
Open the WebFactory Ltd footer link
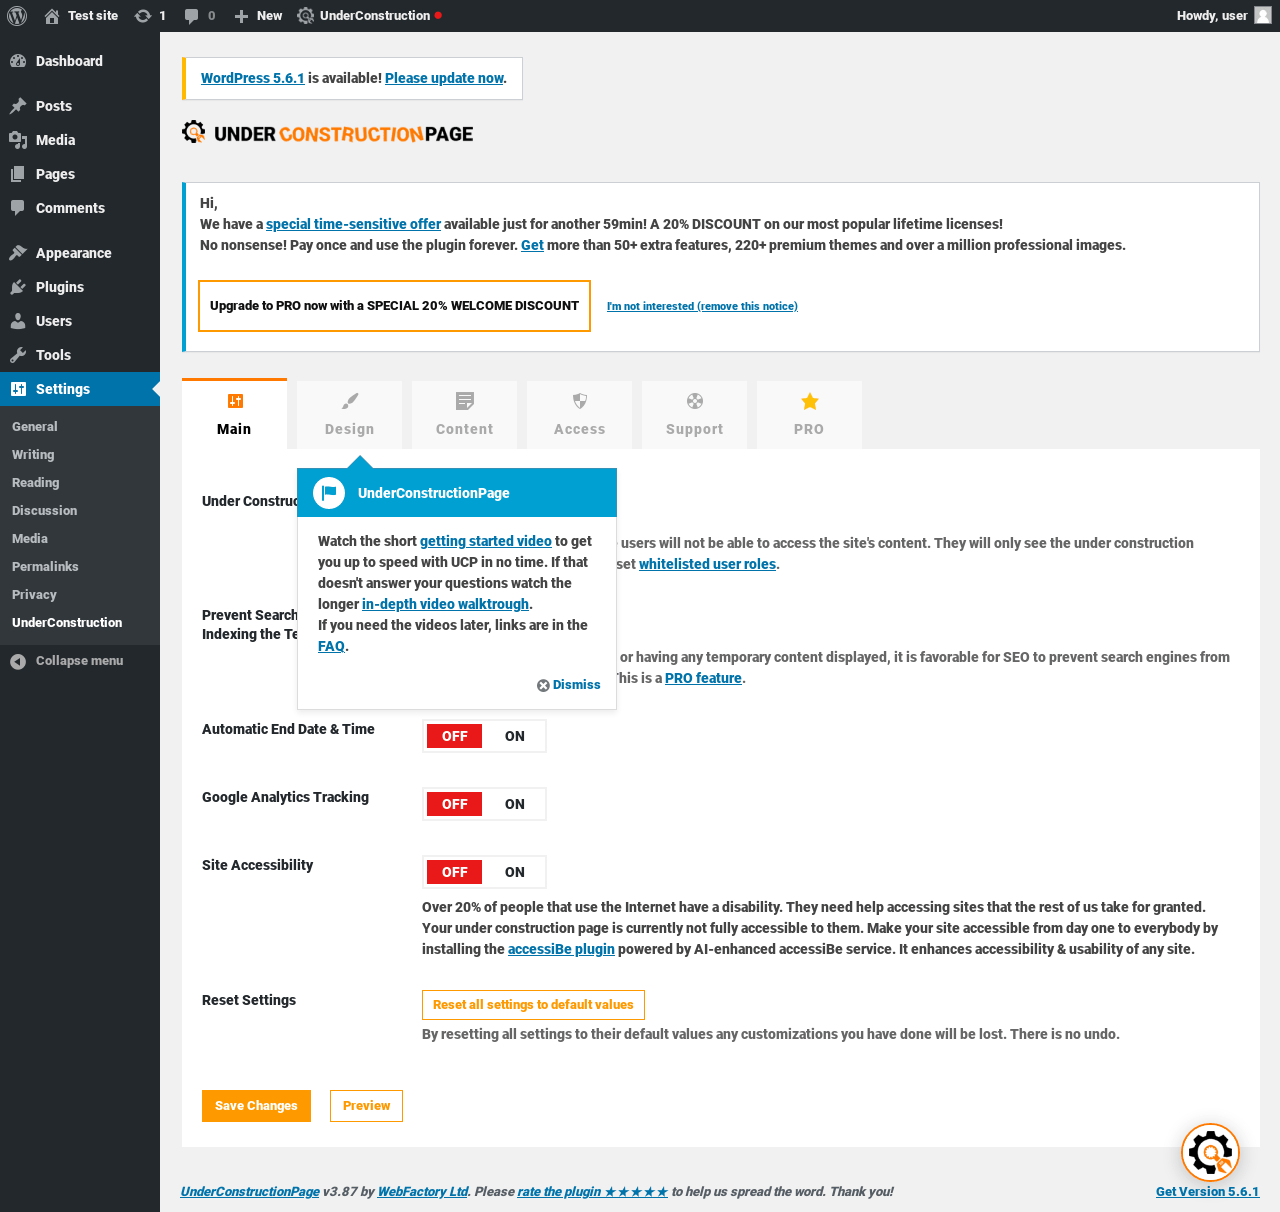click(x=423, y=1192)
